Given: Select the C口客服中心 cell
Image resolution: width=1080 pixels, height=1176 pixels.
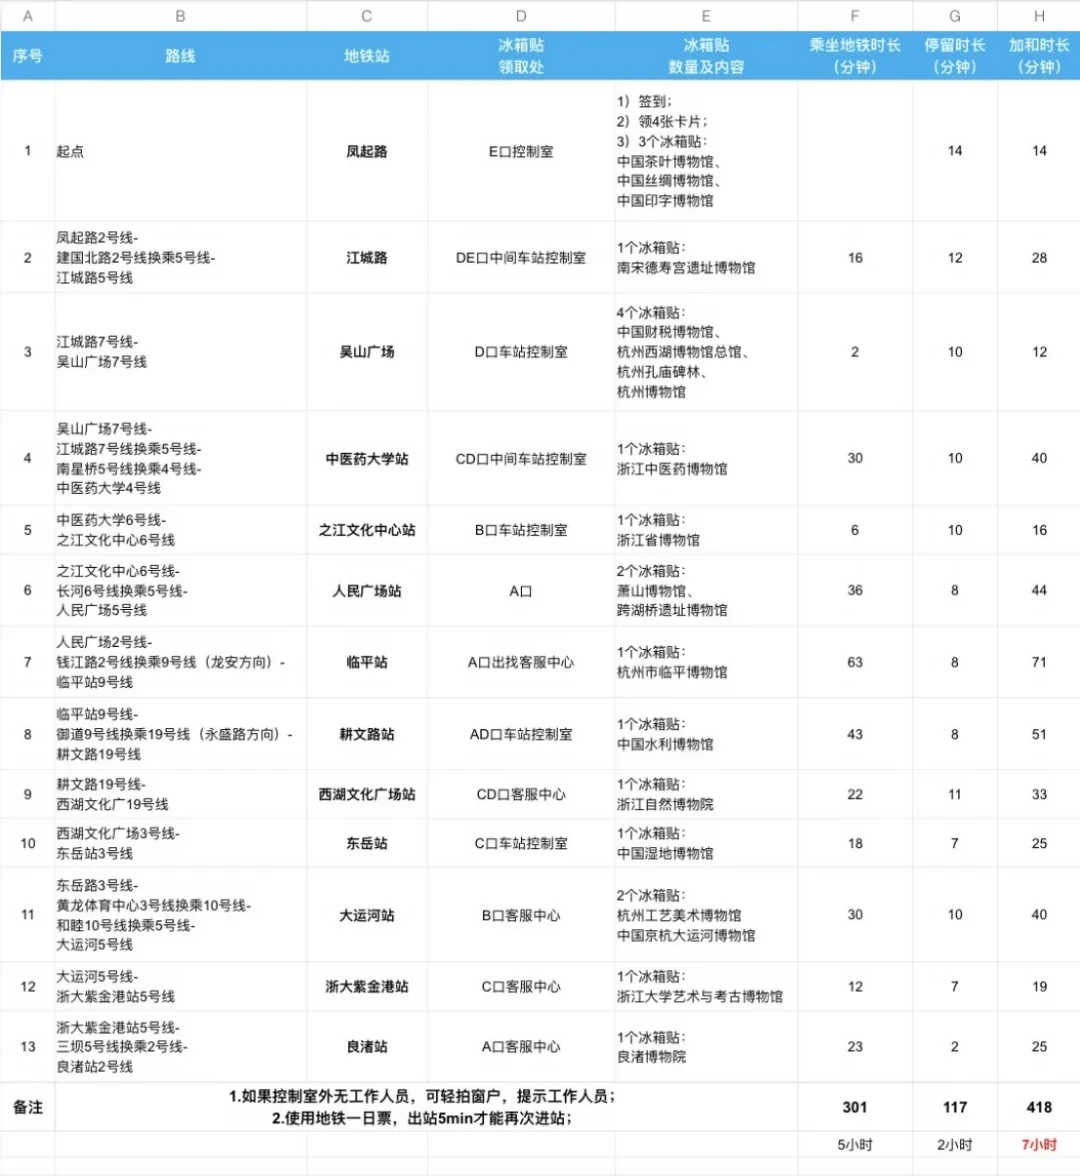Looking at the screenshot, I should (x=521, y=986).
